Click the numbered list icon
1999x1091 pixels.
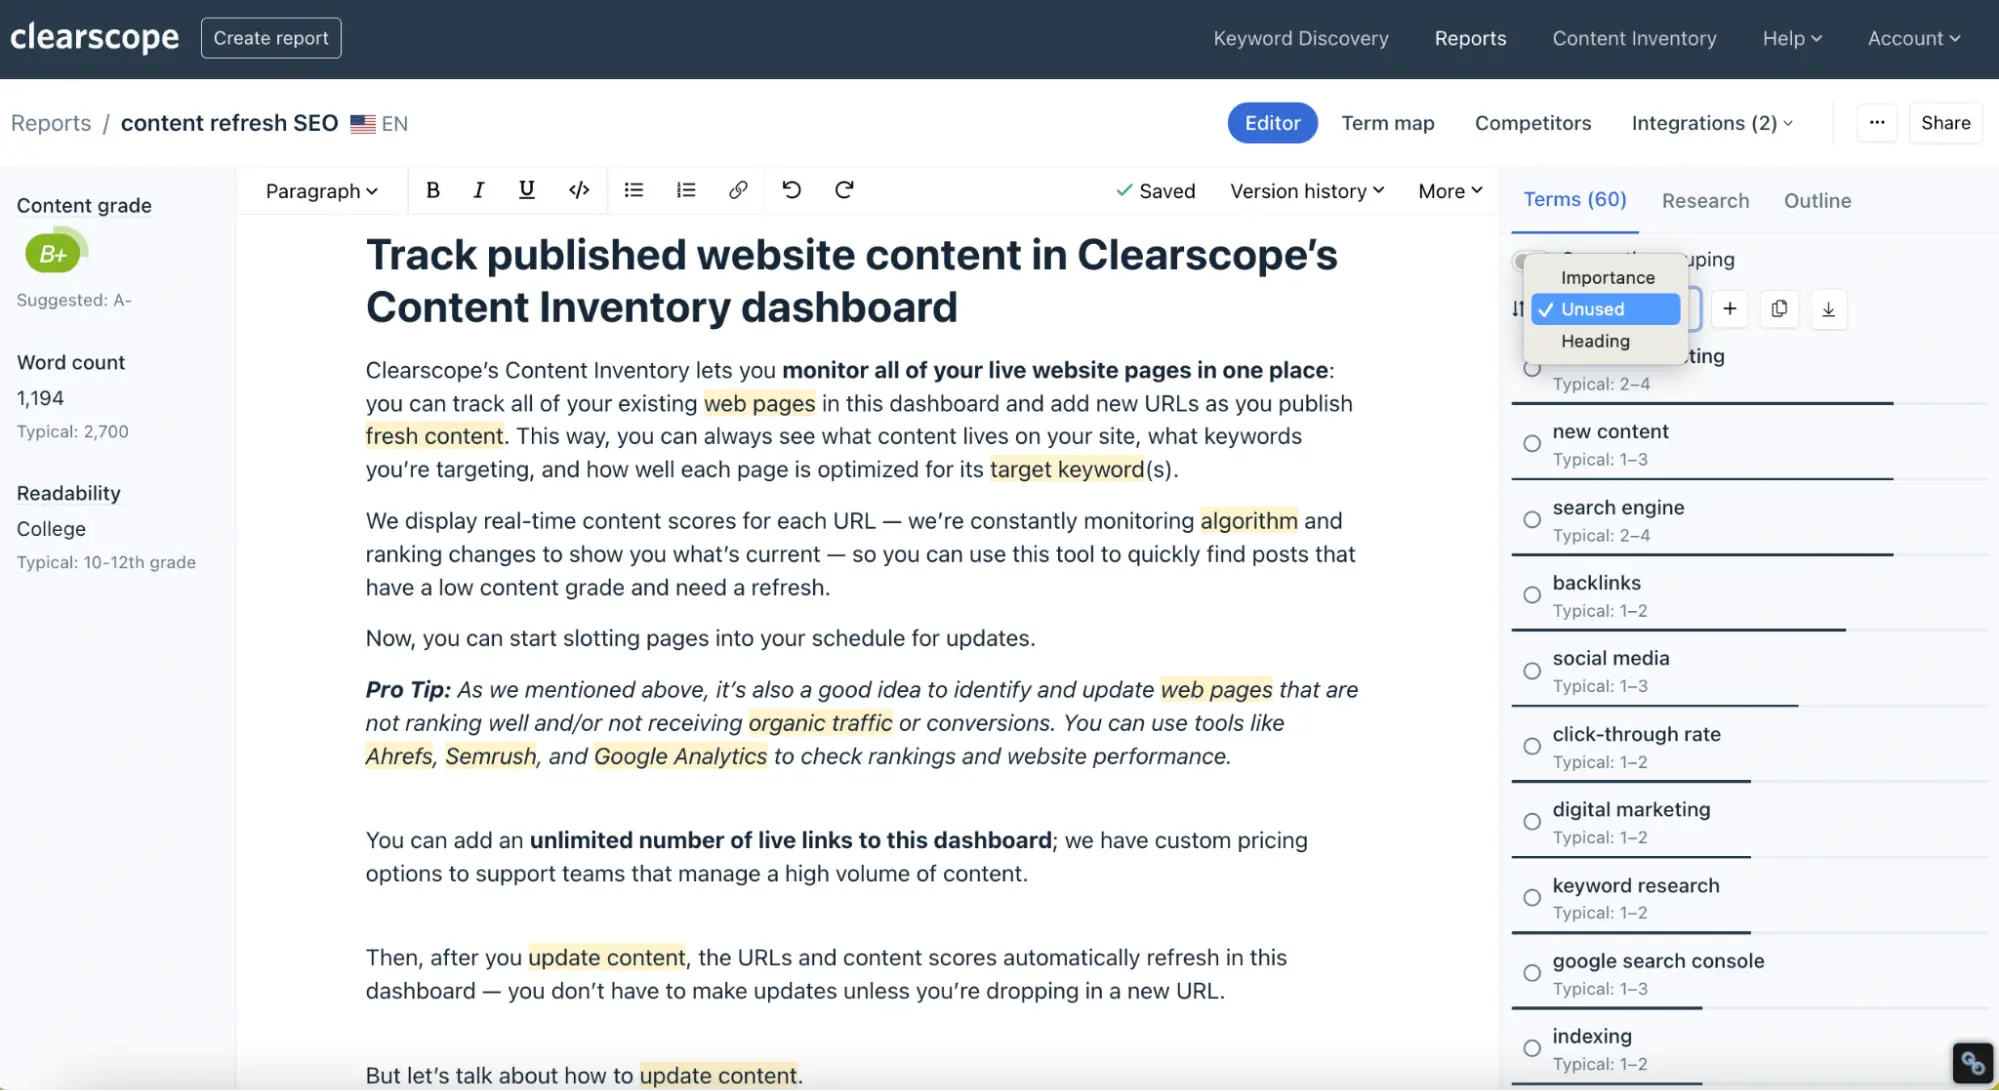click(x=685, y=191)
